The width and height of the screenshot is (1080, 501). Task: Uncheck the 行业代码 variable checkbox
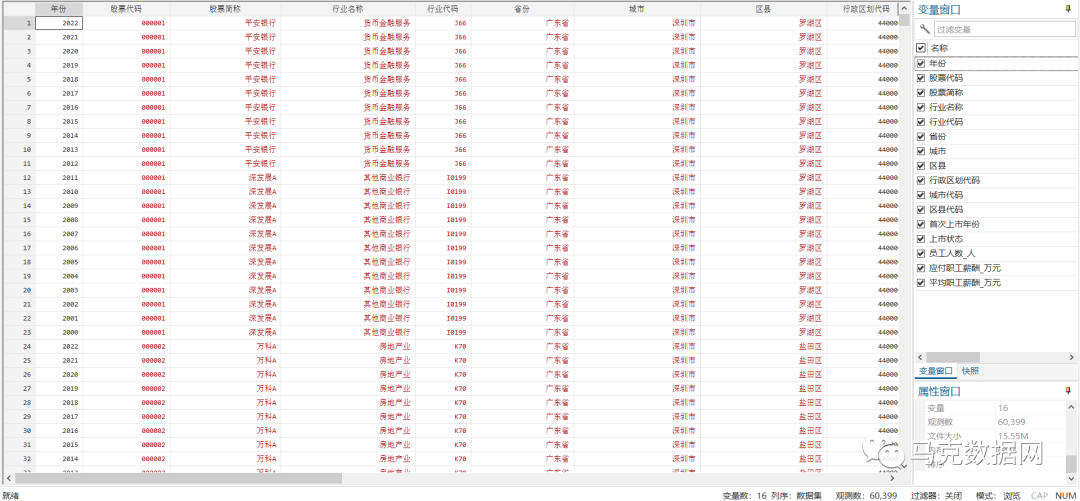click(x=921, y=121)
